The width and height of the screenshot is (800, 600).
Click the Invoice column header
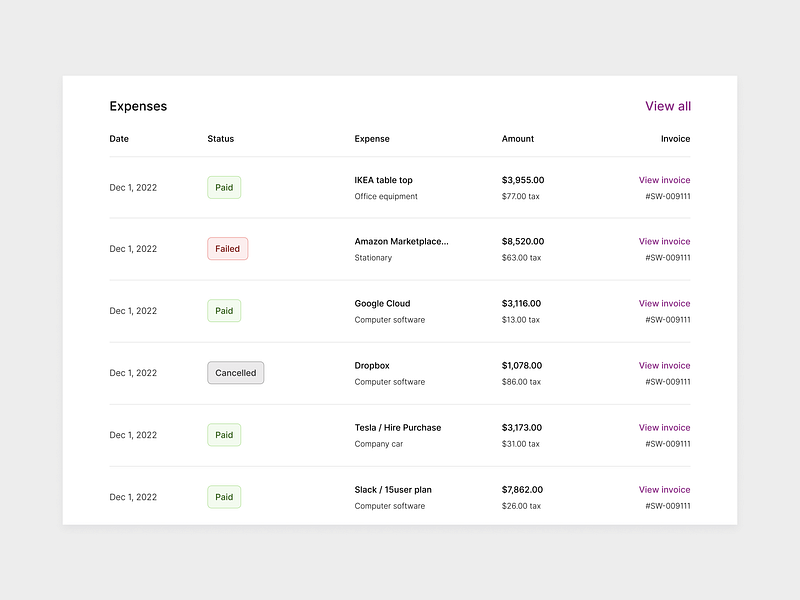click(675, 138)
